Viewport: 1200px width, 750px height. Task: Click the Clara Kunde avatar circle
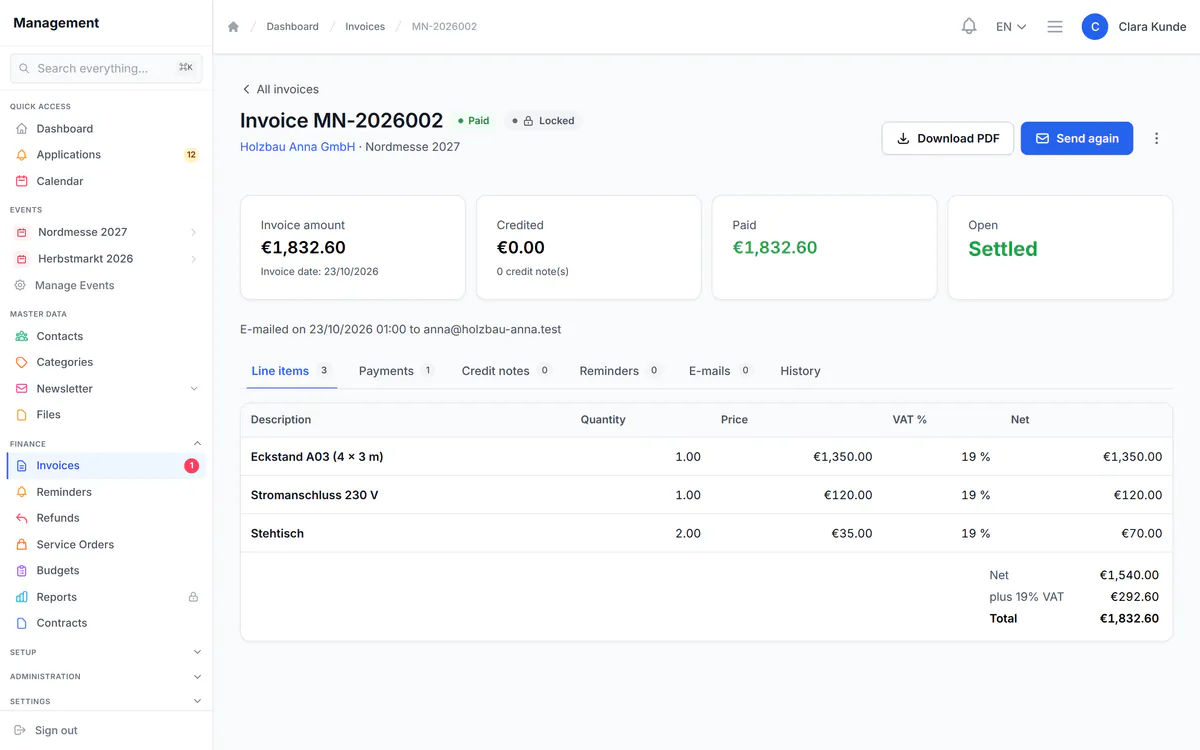(1095, 27)
